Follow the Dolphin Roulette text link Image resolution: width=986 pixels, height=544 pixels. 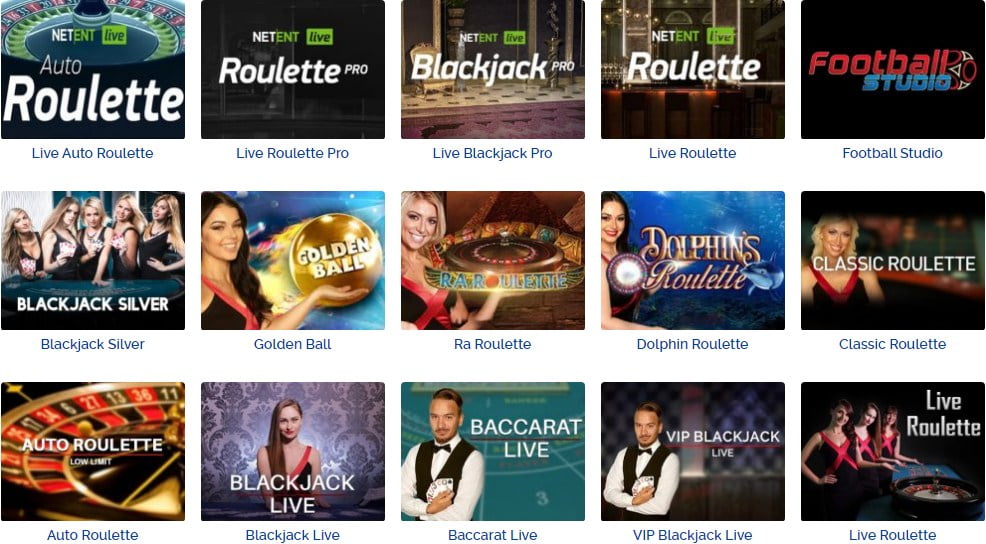(x=692, y=344)
